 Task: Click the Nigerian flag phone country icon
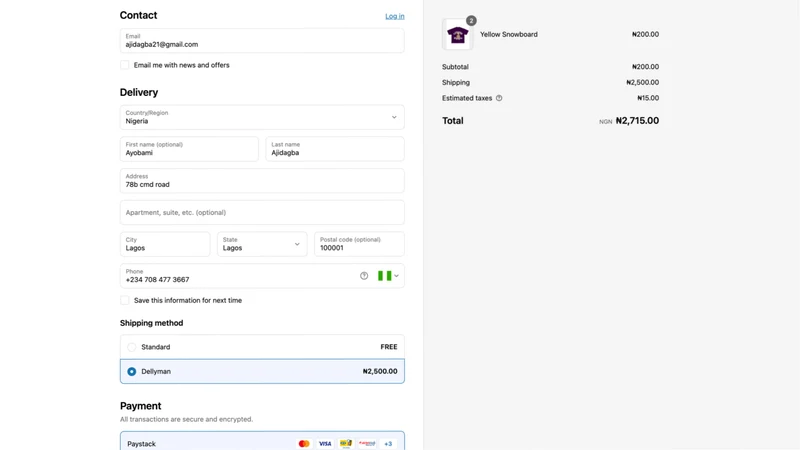coord(385,276)
